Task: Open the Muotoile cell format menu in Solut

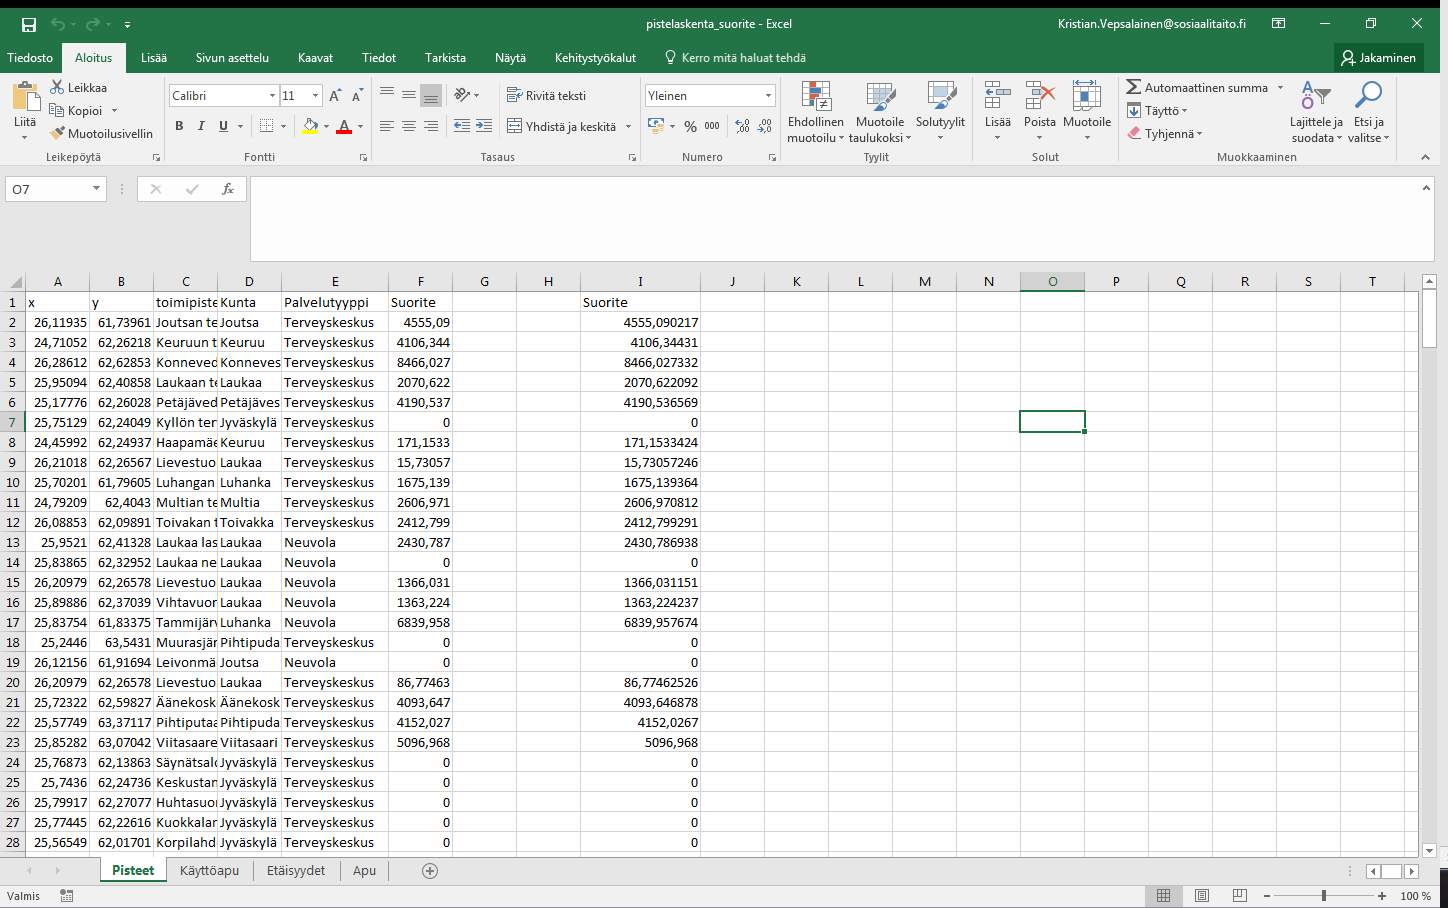Action: pyautogui.click(x=1087, y=112)
